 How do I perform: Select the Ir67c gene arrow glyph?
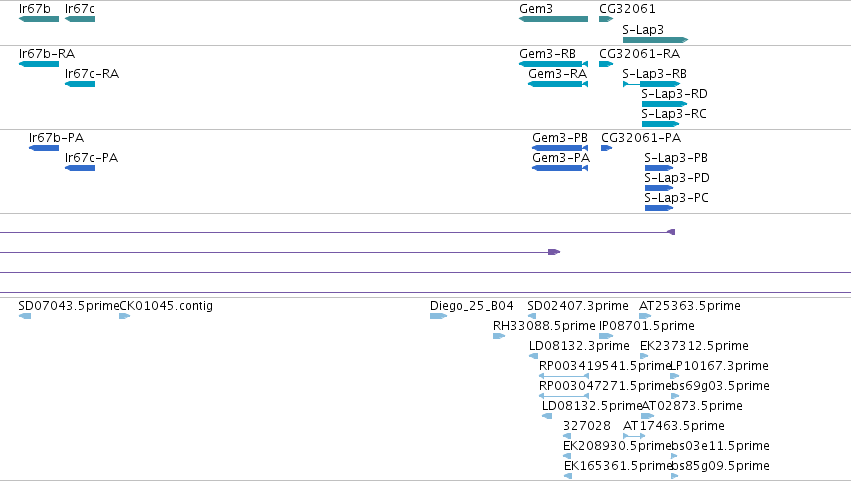[x=80, y=19]
